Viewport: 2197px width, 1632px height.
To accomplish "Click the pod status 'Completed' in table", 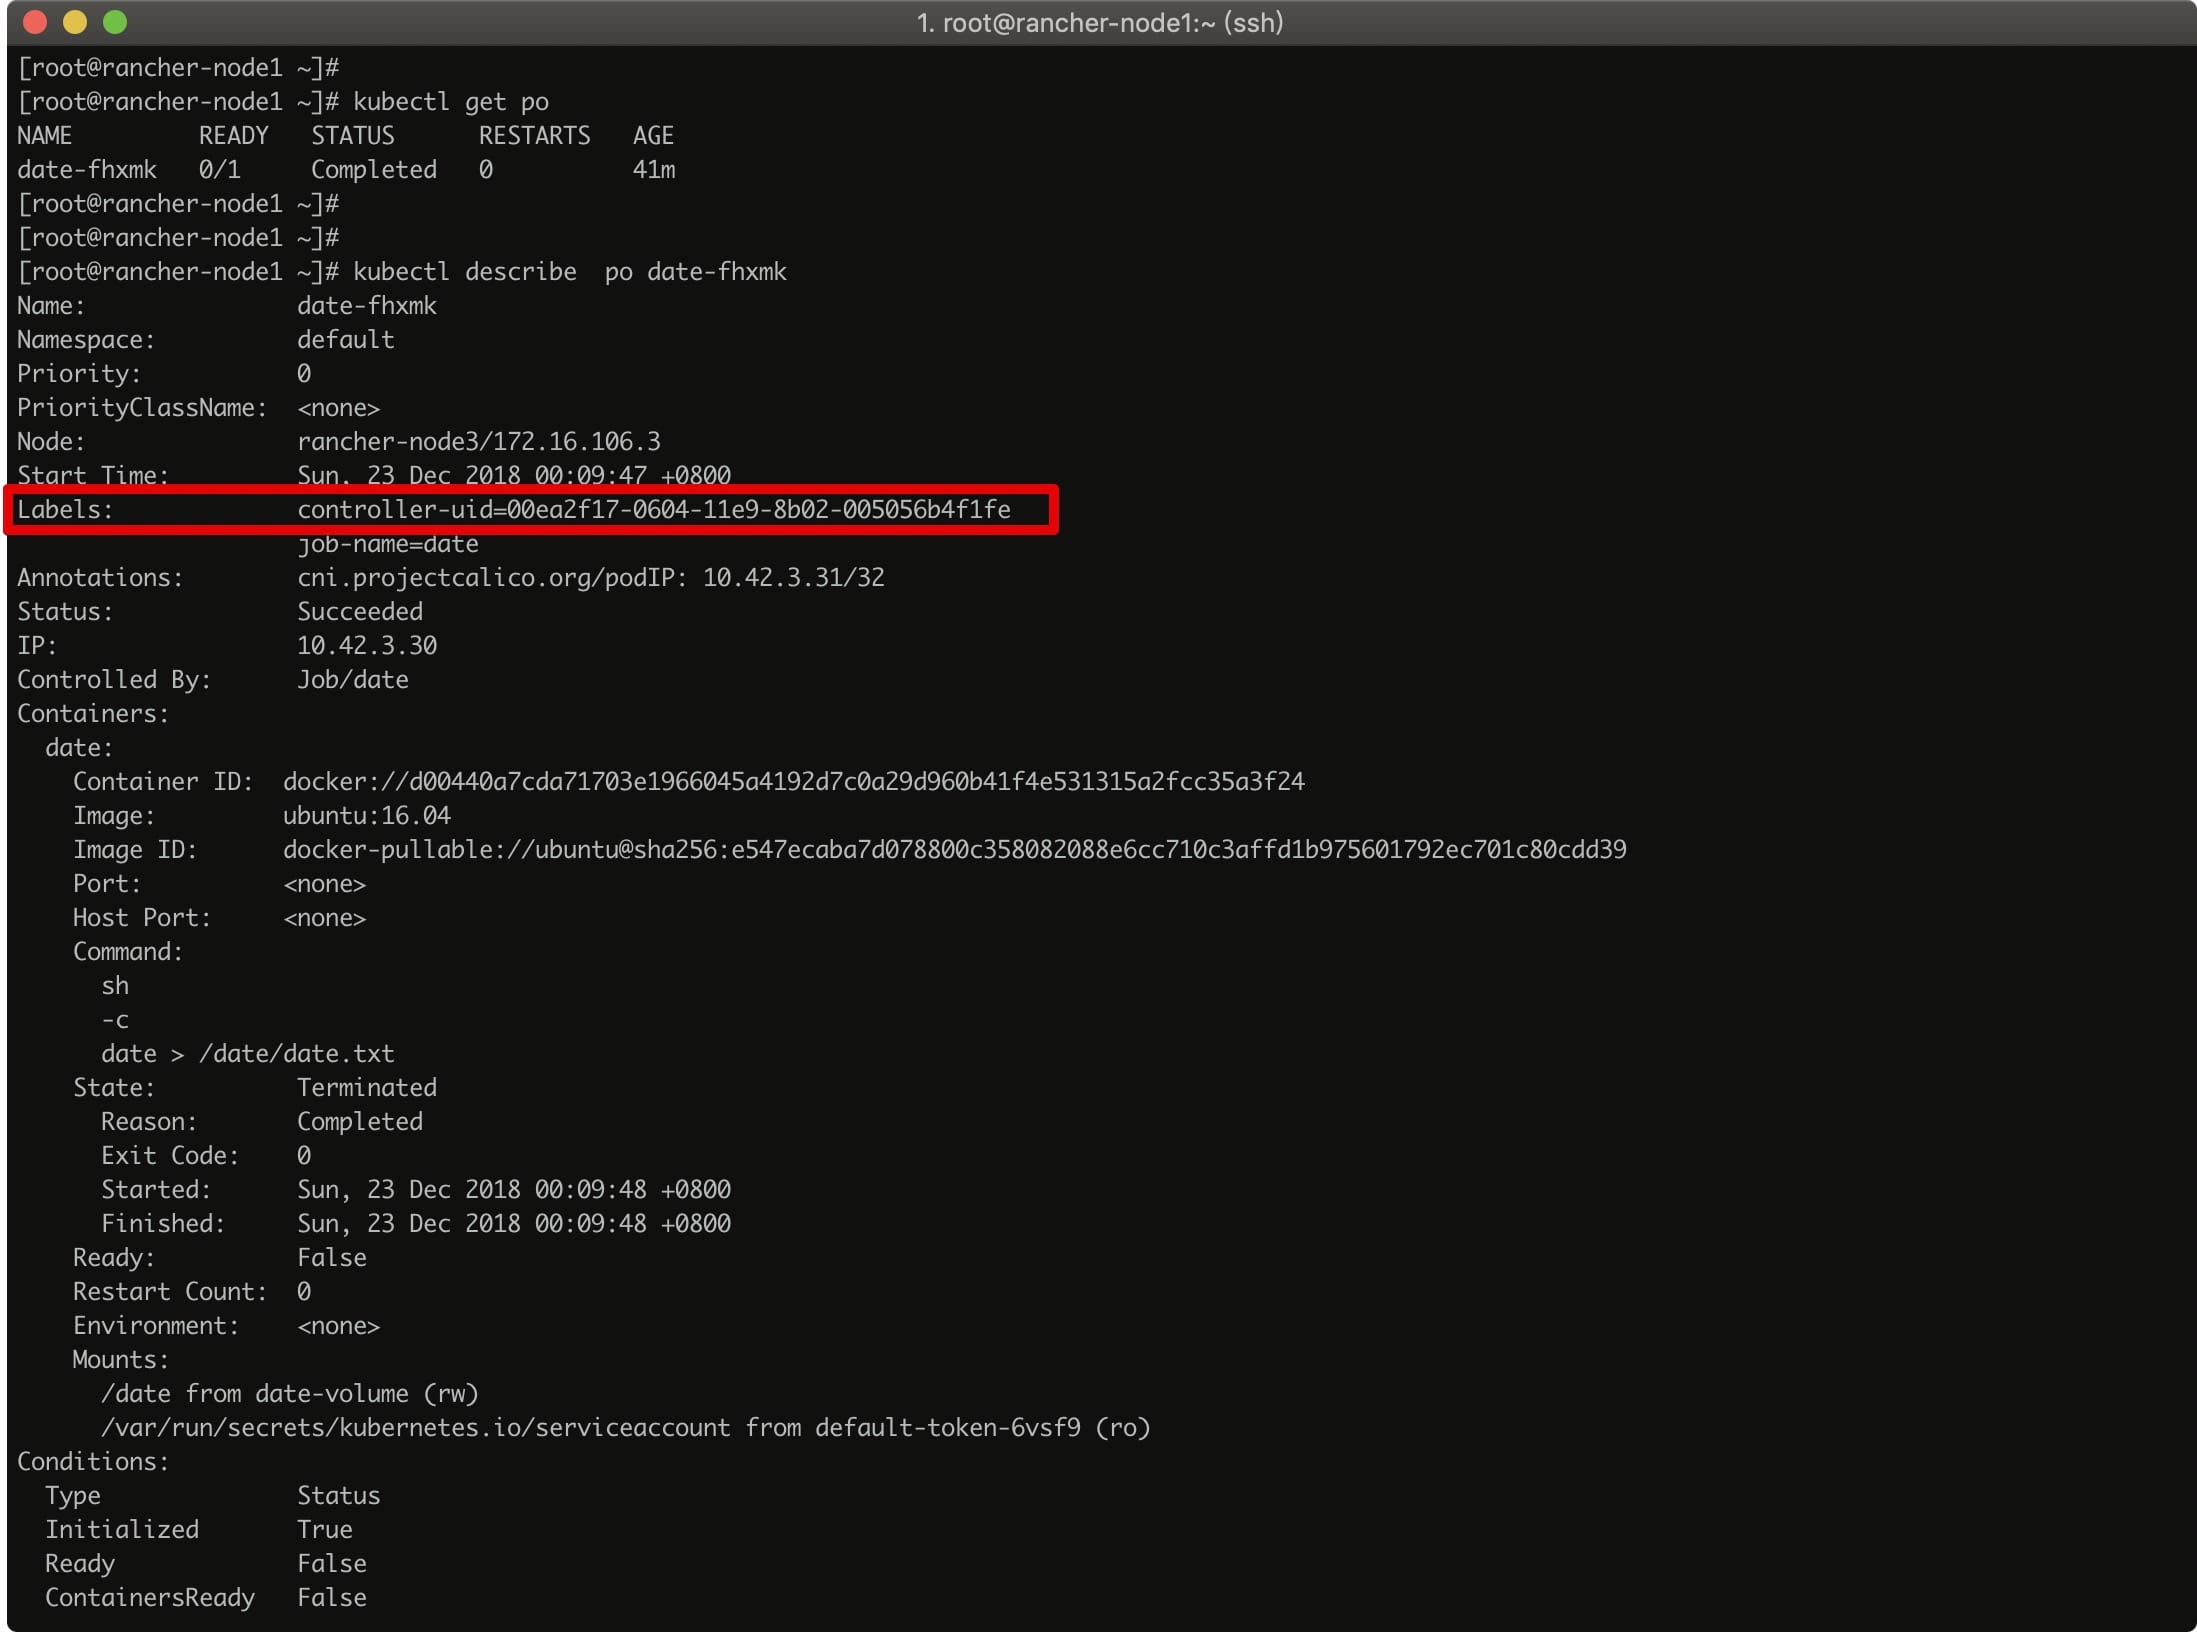I will point(373,170).
